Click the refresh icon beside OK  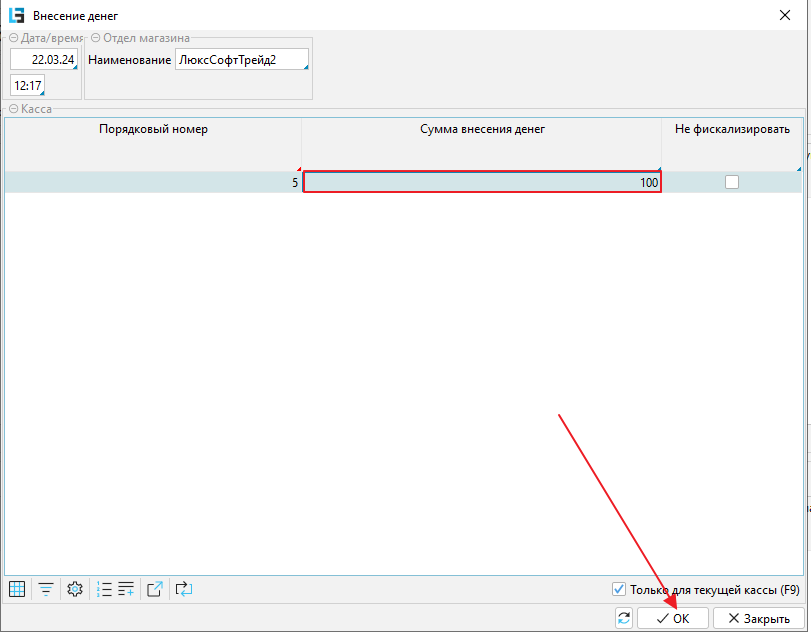click(624, 618)
